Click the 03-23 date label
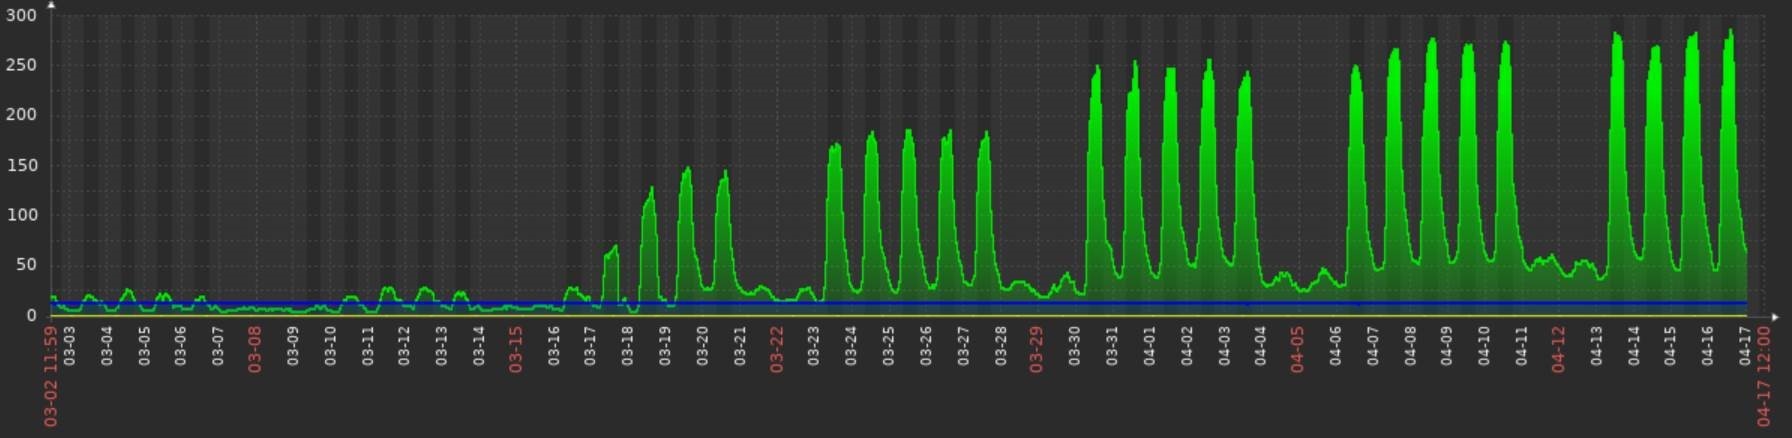 click(x=813, y=345)
